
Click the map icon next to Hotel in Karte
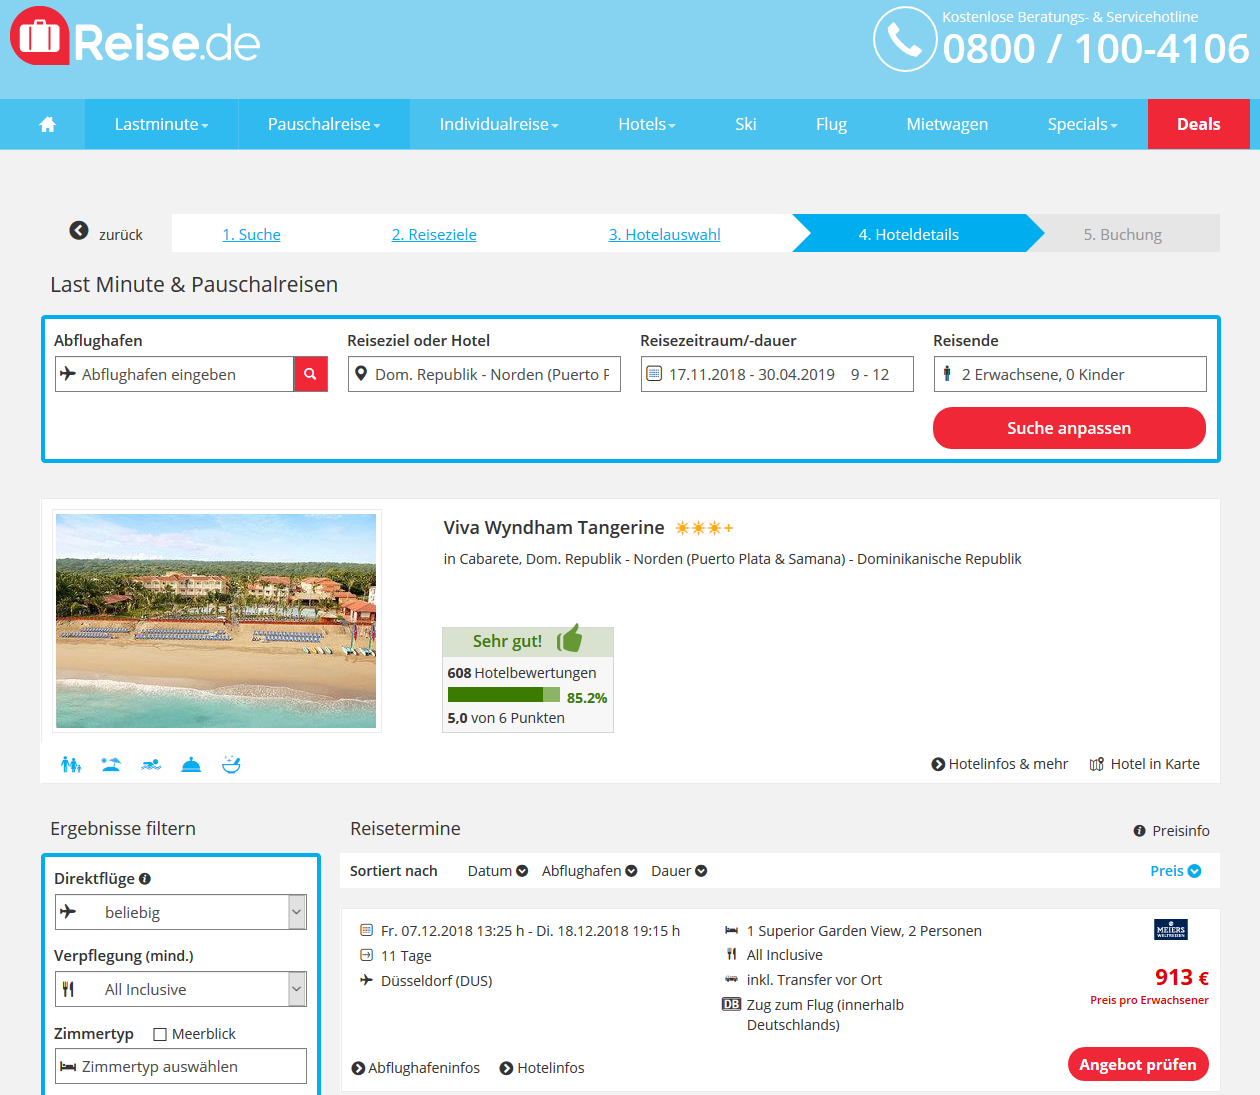[x=1097, y=764]
